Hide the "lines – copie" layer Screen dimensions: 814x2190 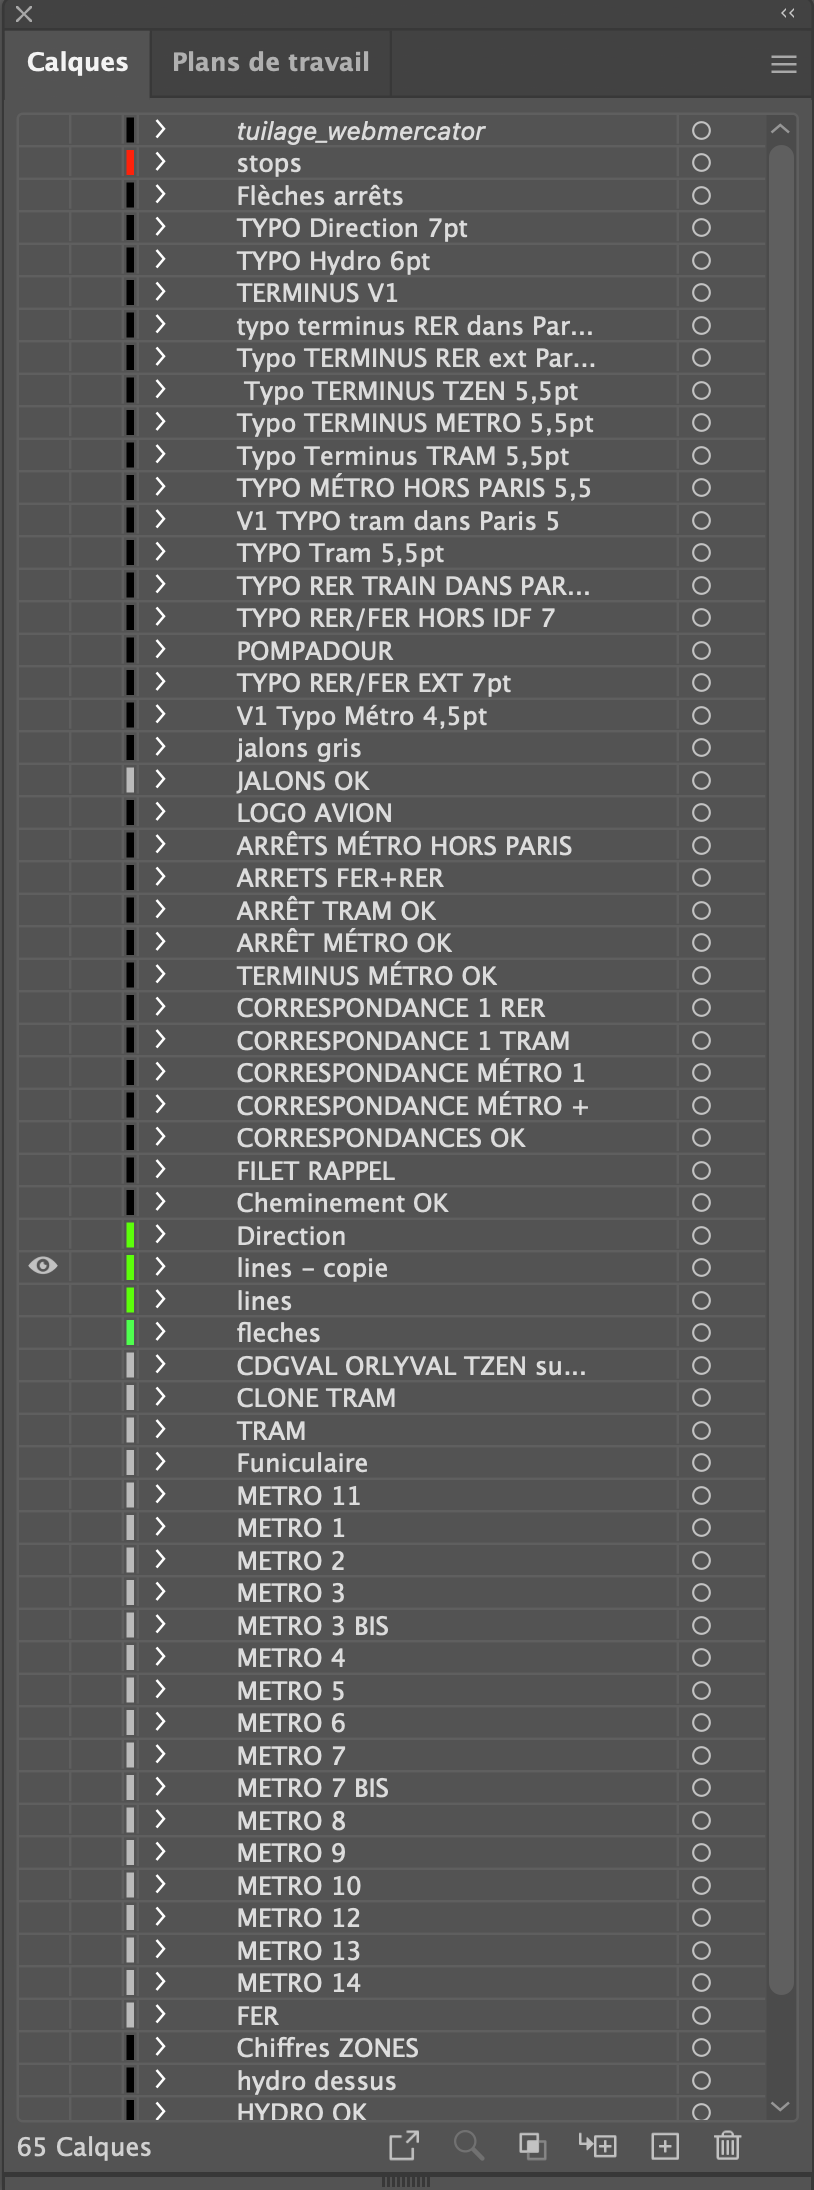pos(43,1267)
